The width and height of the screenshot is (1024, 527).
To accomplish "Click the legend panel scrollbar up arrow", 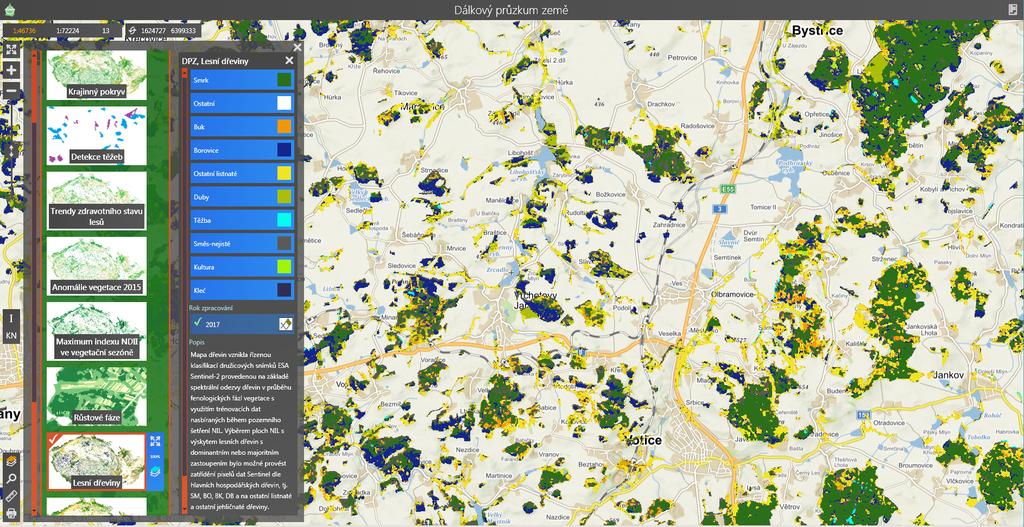I will coord(185,74).
